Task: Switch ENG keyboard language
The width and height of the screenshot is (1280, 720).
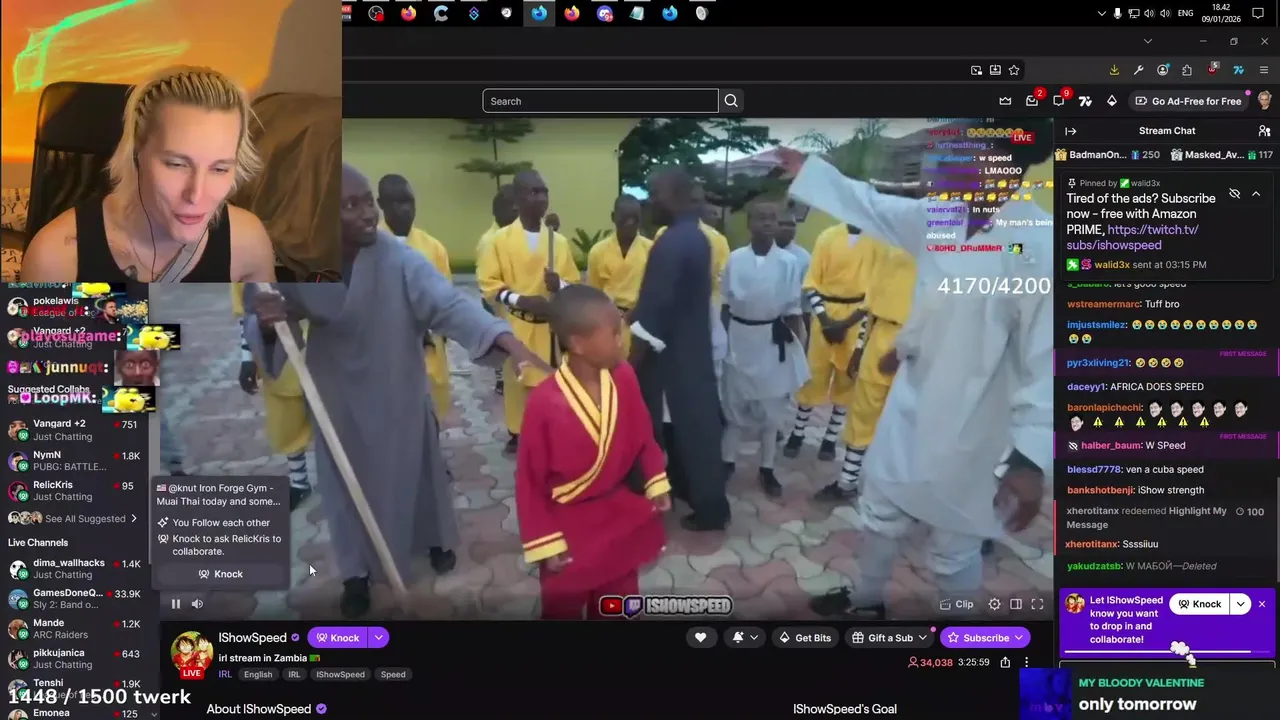Action: (x=1186, y=13)
